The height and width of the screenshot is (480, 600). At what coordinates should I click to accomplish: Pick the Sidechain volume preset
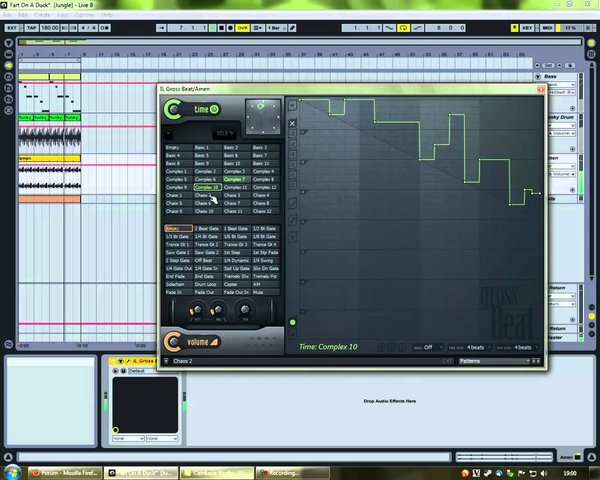coord(178,284)
